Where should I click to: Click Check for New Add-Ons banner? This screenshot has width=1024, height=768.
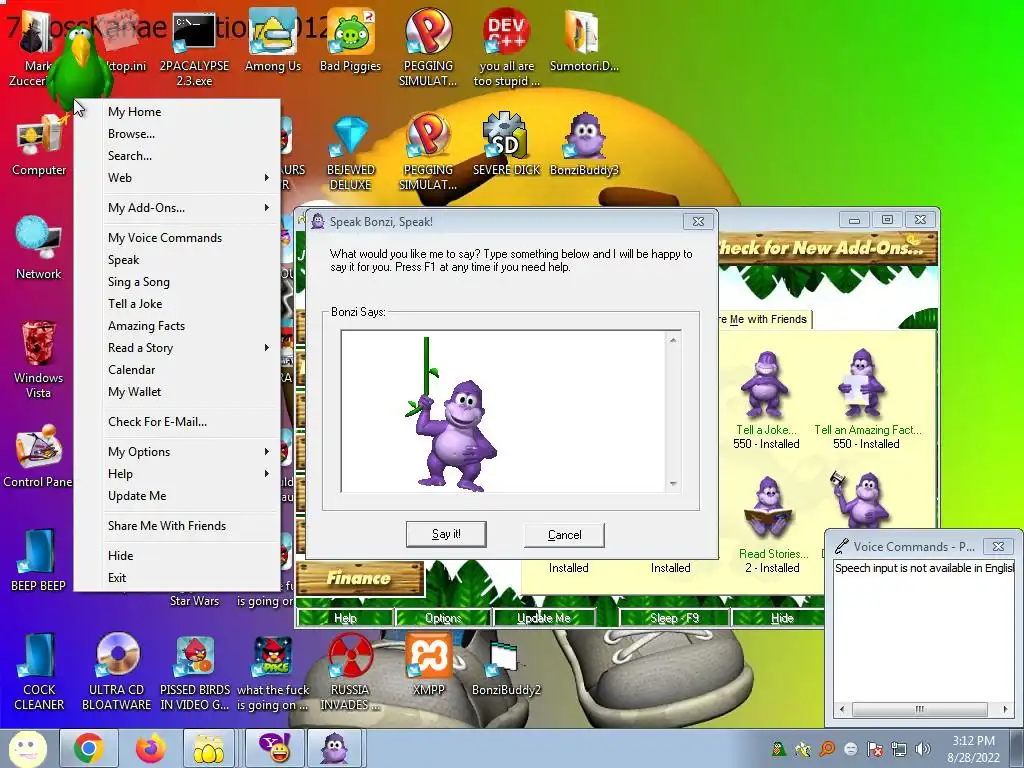pyautogui.click(x=827, y=248)
